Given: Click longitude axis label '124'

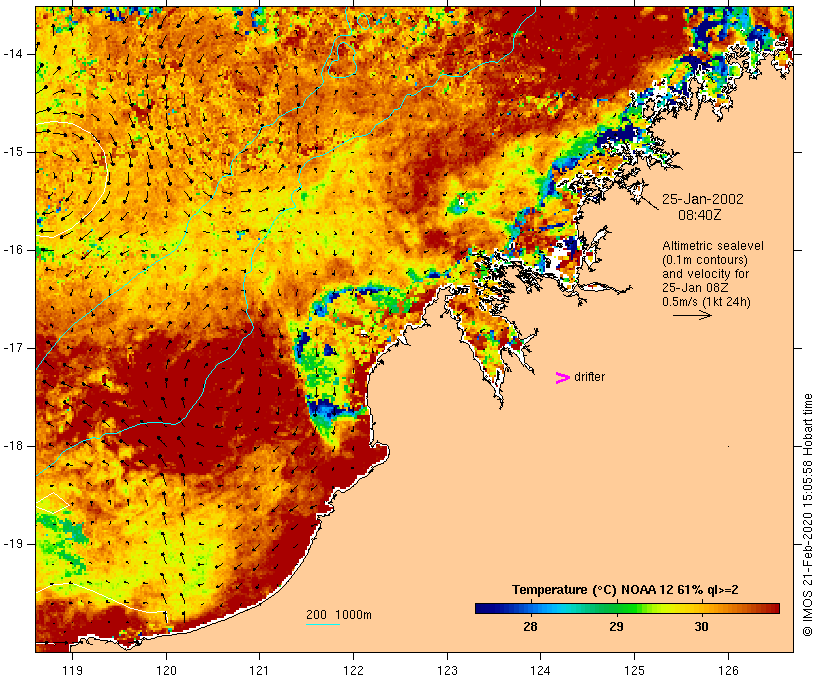Looking at the screenshot, I should point(540,670).
